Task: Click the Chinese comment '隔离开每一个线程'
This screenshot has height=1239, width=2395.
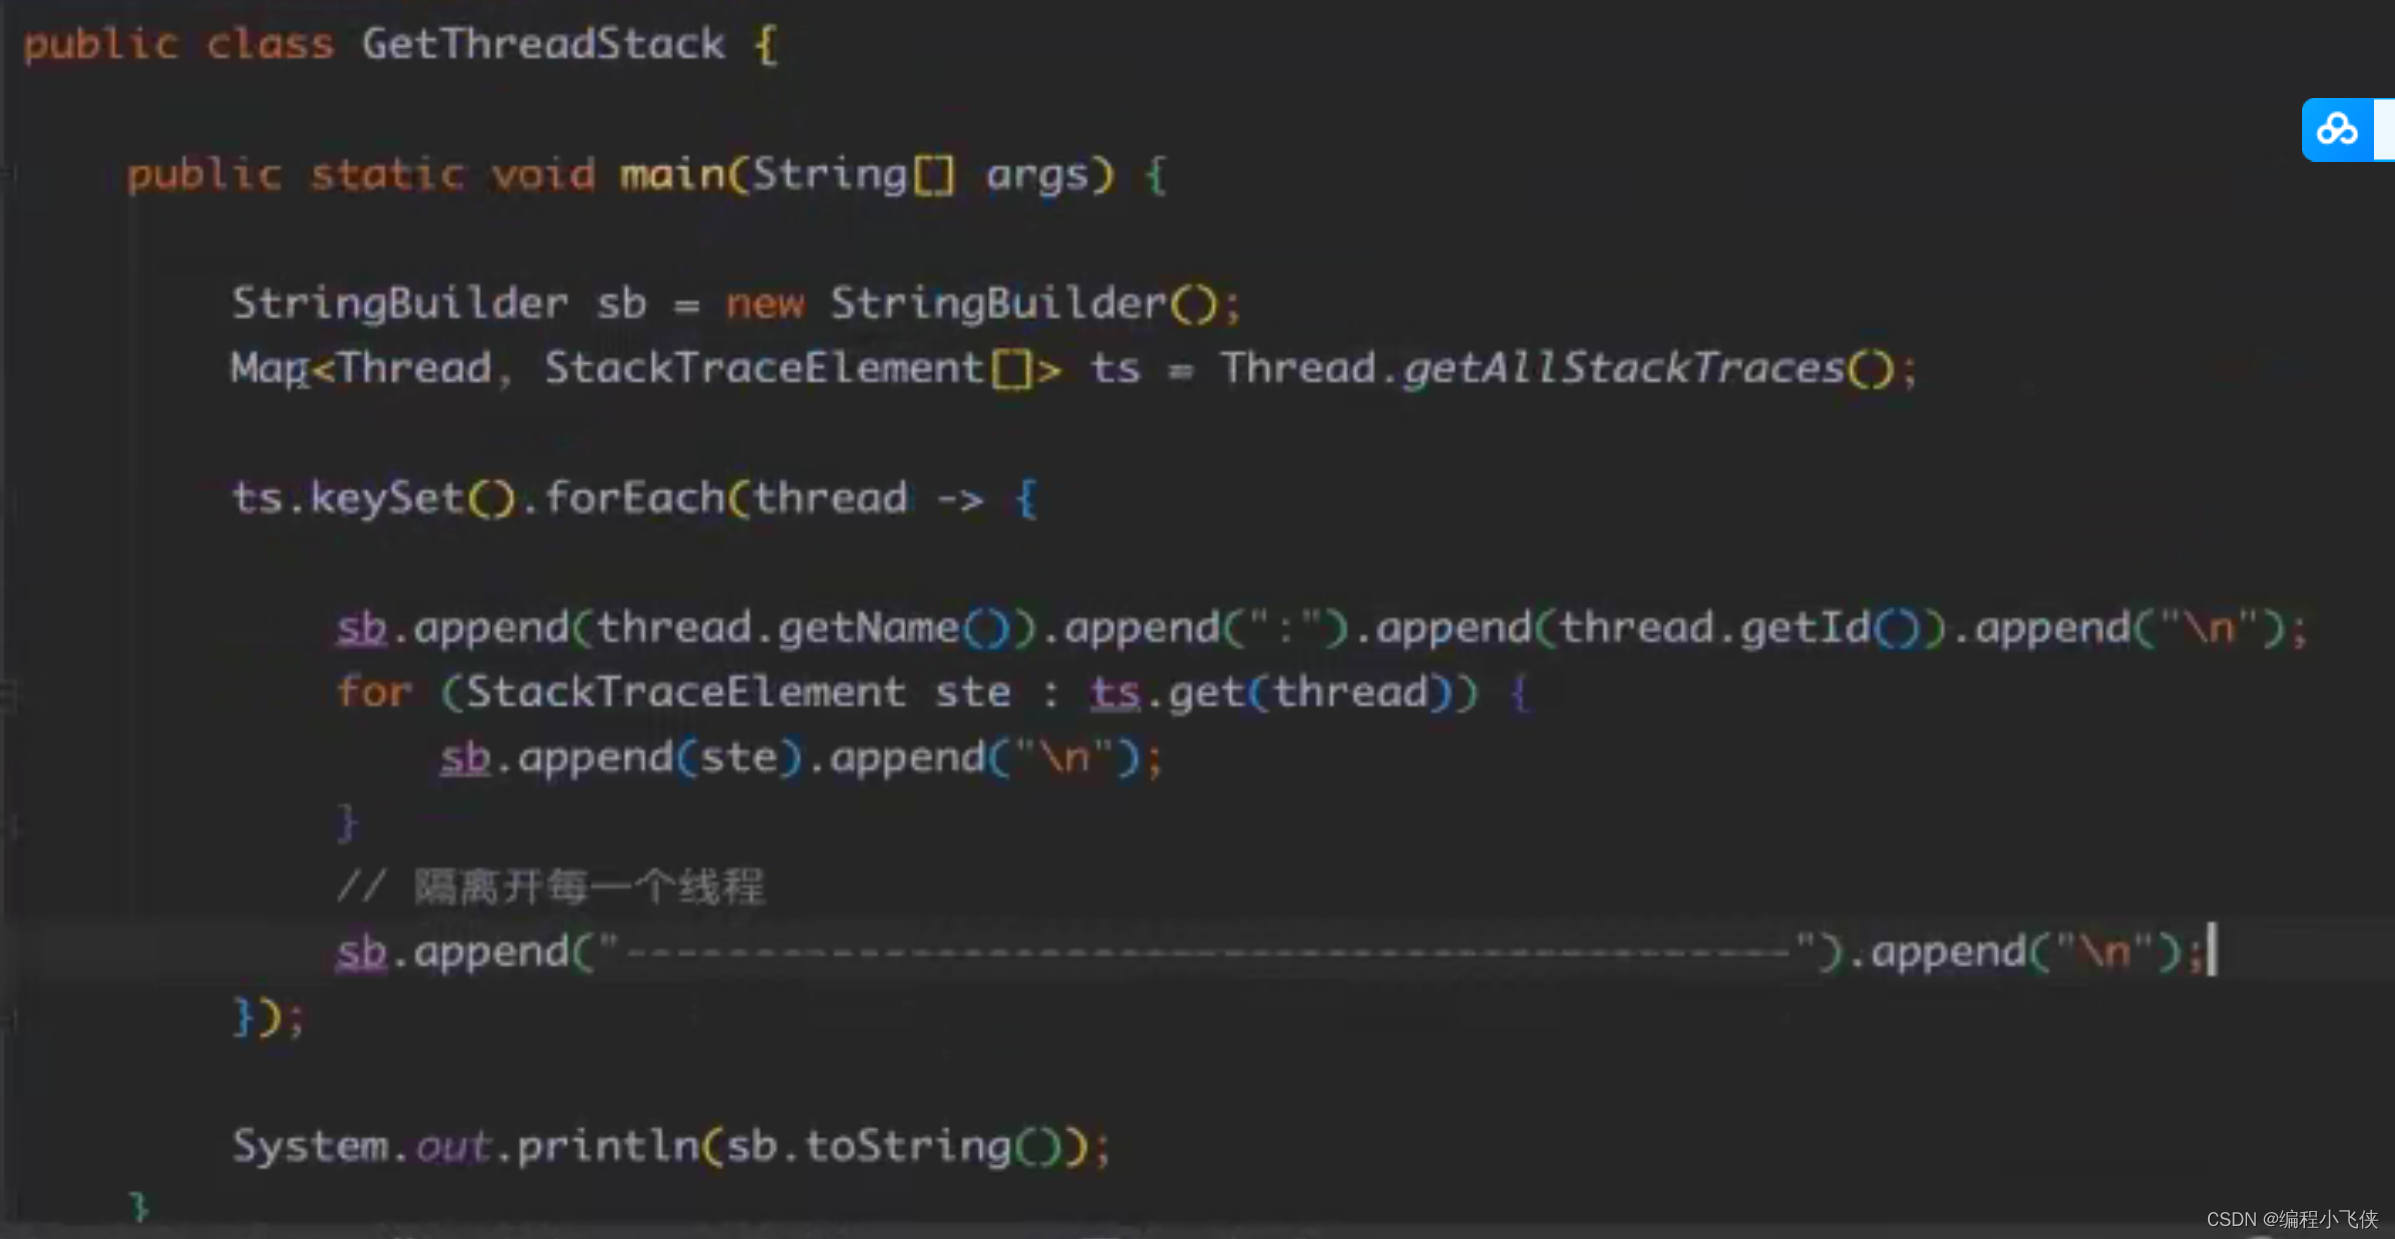Action: (590, 887)
